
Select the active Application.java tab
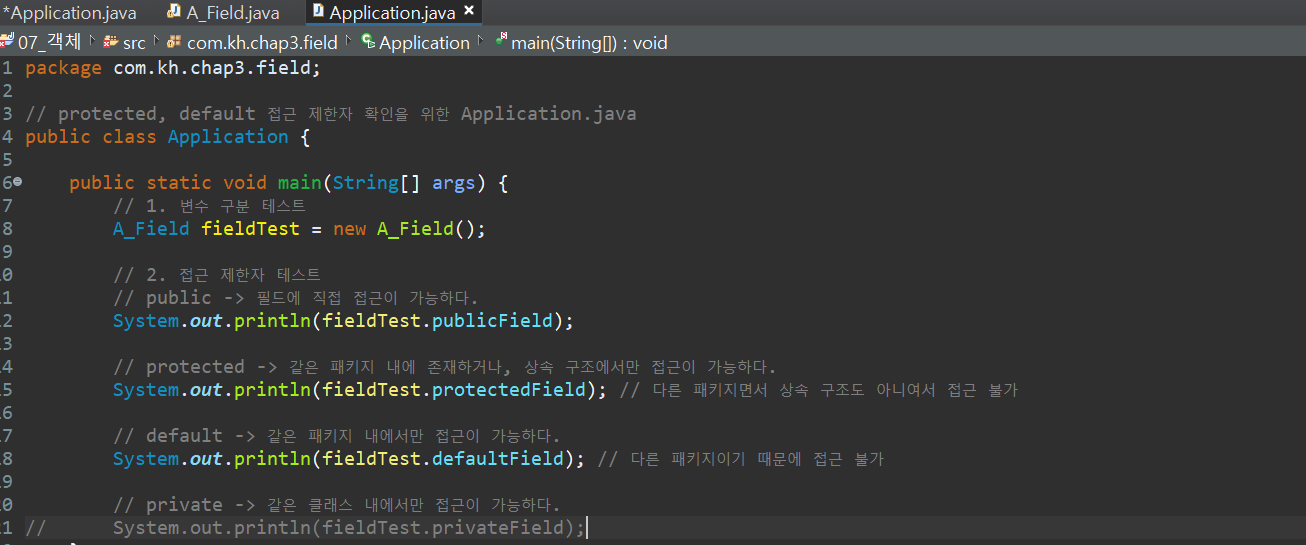[x=392, y=13]
